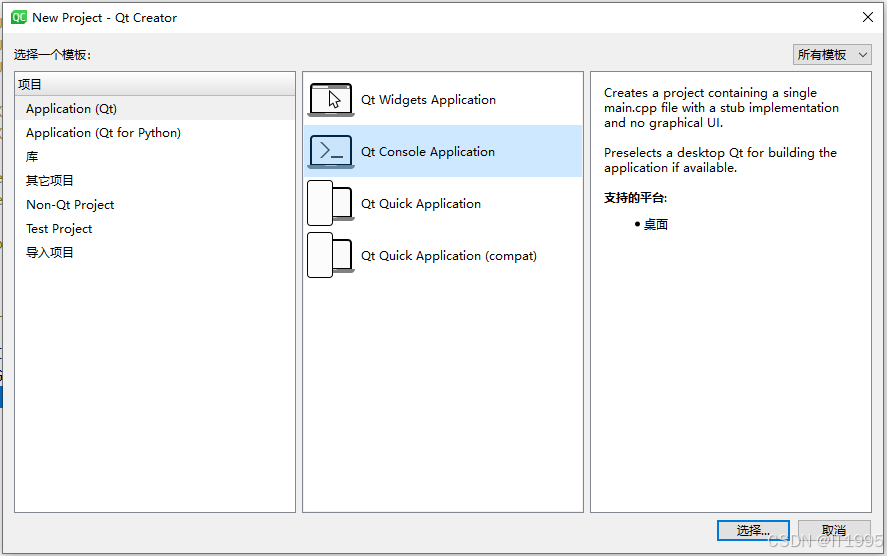Viewport: 887px width, 556px height.
Task: Select the 其它项目 category
Action: coord(155,180)
